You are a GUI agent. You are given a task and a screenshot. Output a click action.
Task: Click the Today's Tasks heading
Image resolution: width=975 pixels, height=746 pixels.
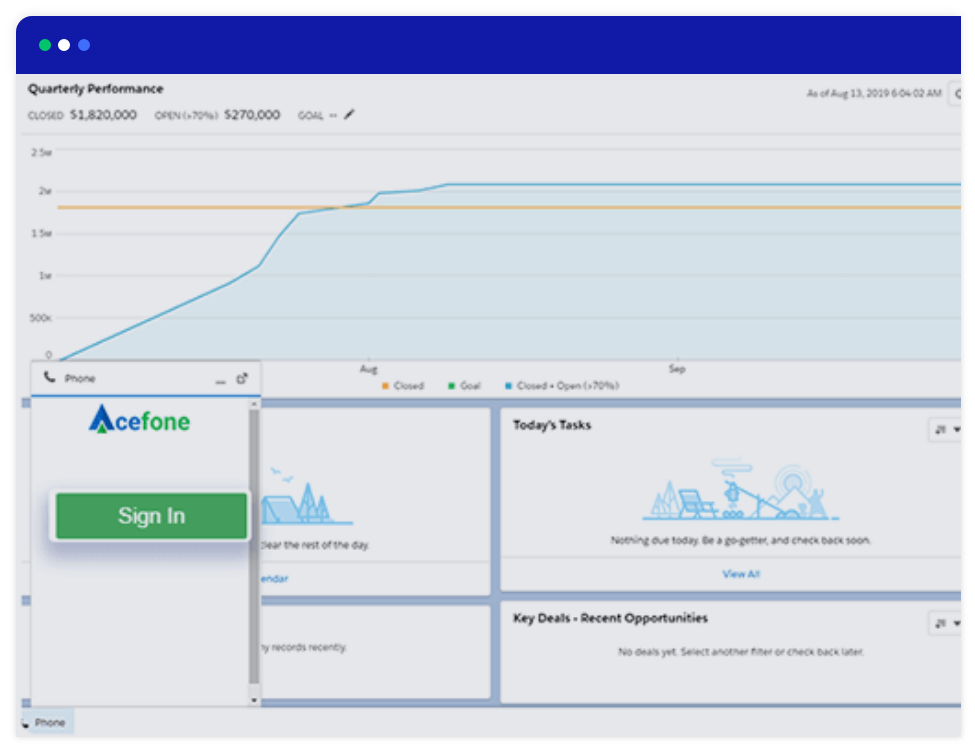pos(552,425)
